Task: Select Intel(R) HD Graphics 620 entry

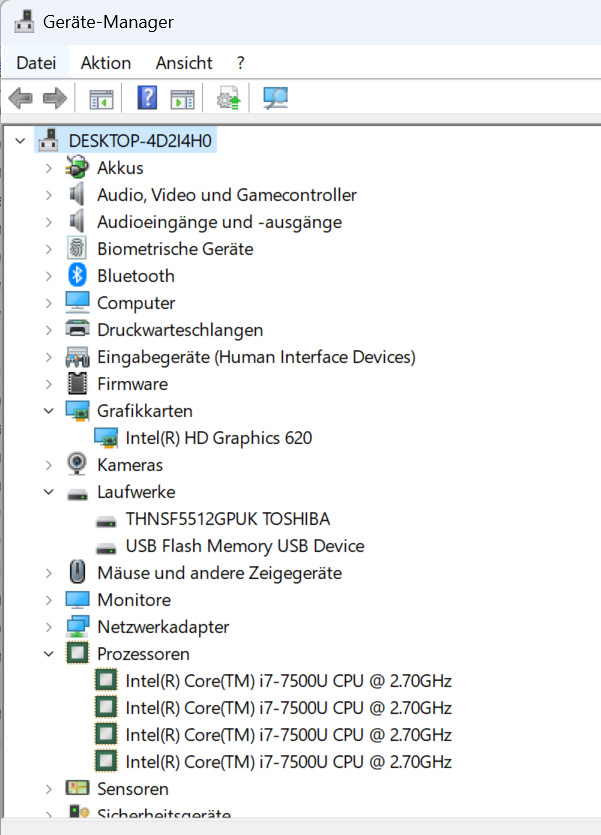Action: pos(218,438)
